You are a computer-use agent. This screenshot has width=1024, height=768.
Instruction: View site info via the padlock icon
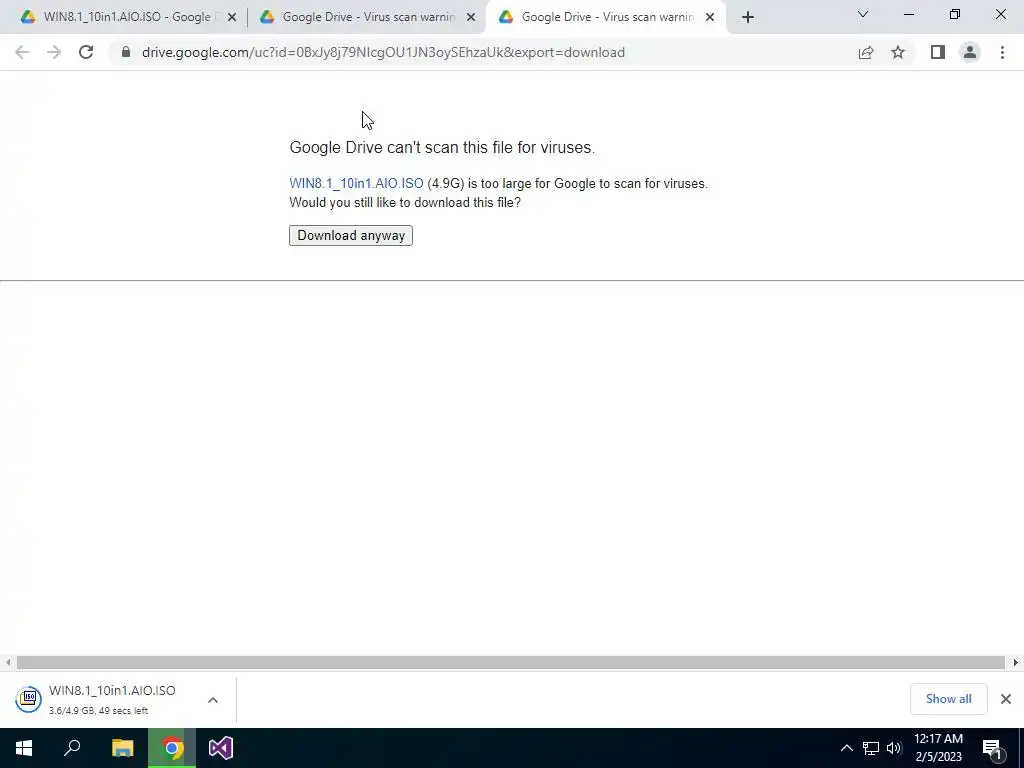point(126,52)
